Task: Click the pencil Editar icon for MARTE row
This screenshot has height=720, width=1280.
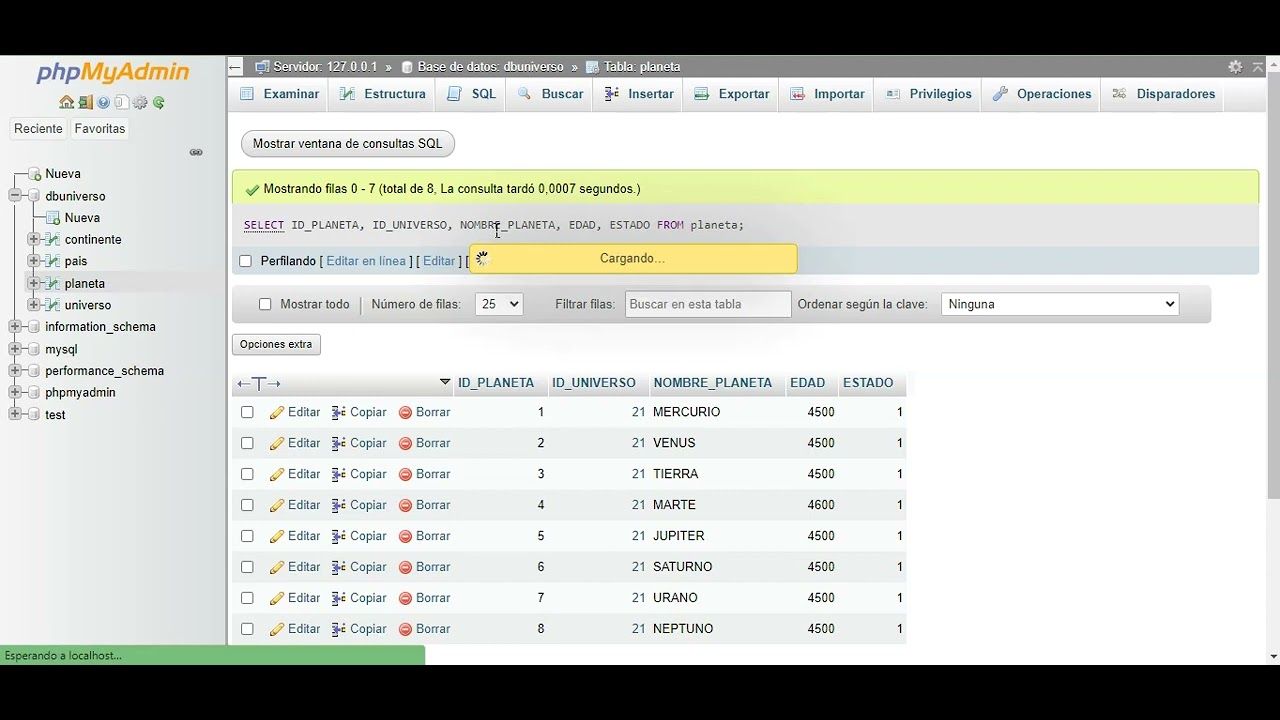Action: pyautogui.click(x=277, y=505)
